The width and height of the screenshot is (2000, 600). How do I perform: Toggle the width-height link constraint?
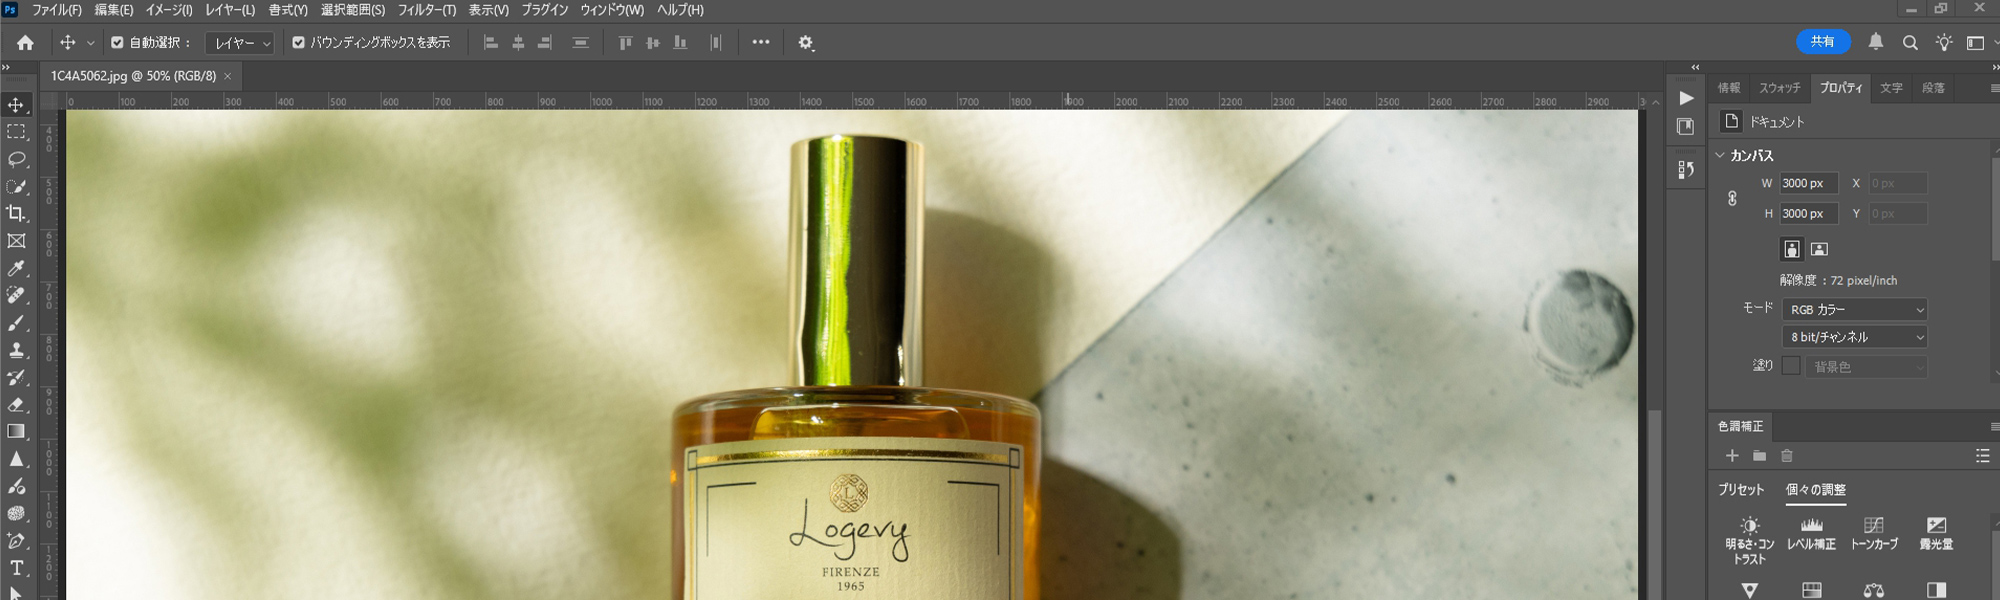point(1732,198)
